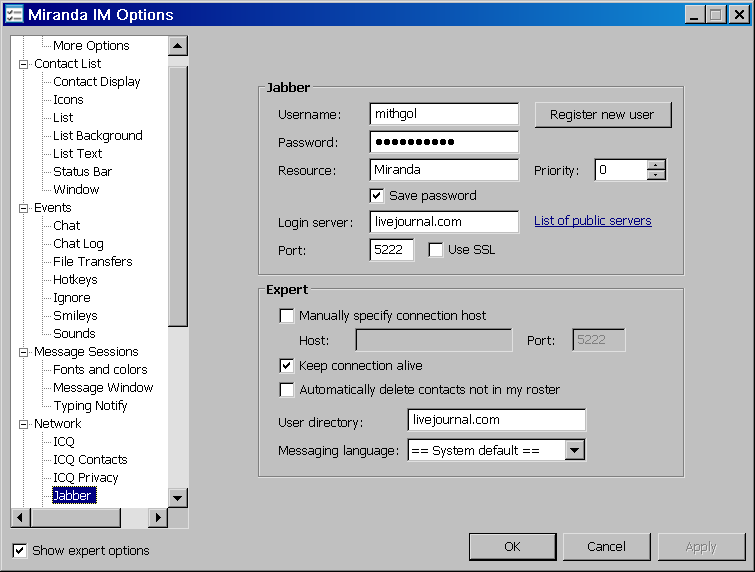
Task: Click the OK button
Action: tap(512, 546)
